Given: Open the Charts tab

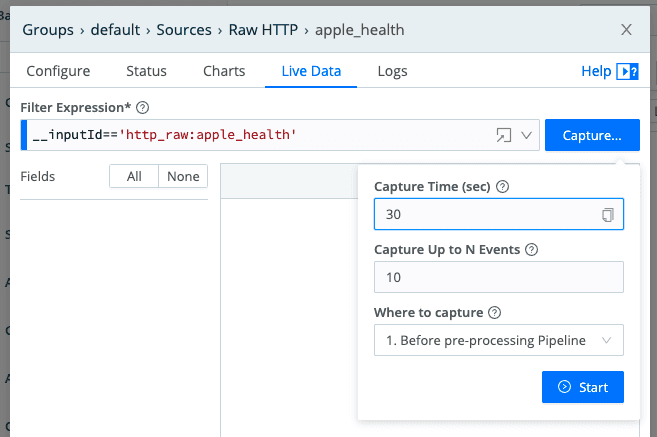Looking at the screenshot, I should (x=224, y=71).
